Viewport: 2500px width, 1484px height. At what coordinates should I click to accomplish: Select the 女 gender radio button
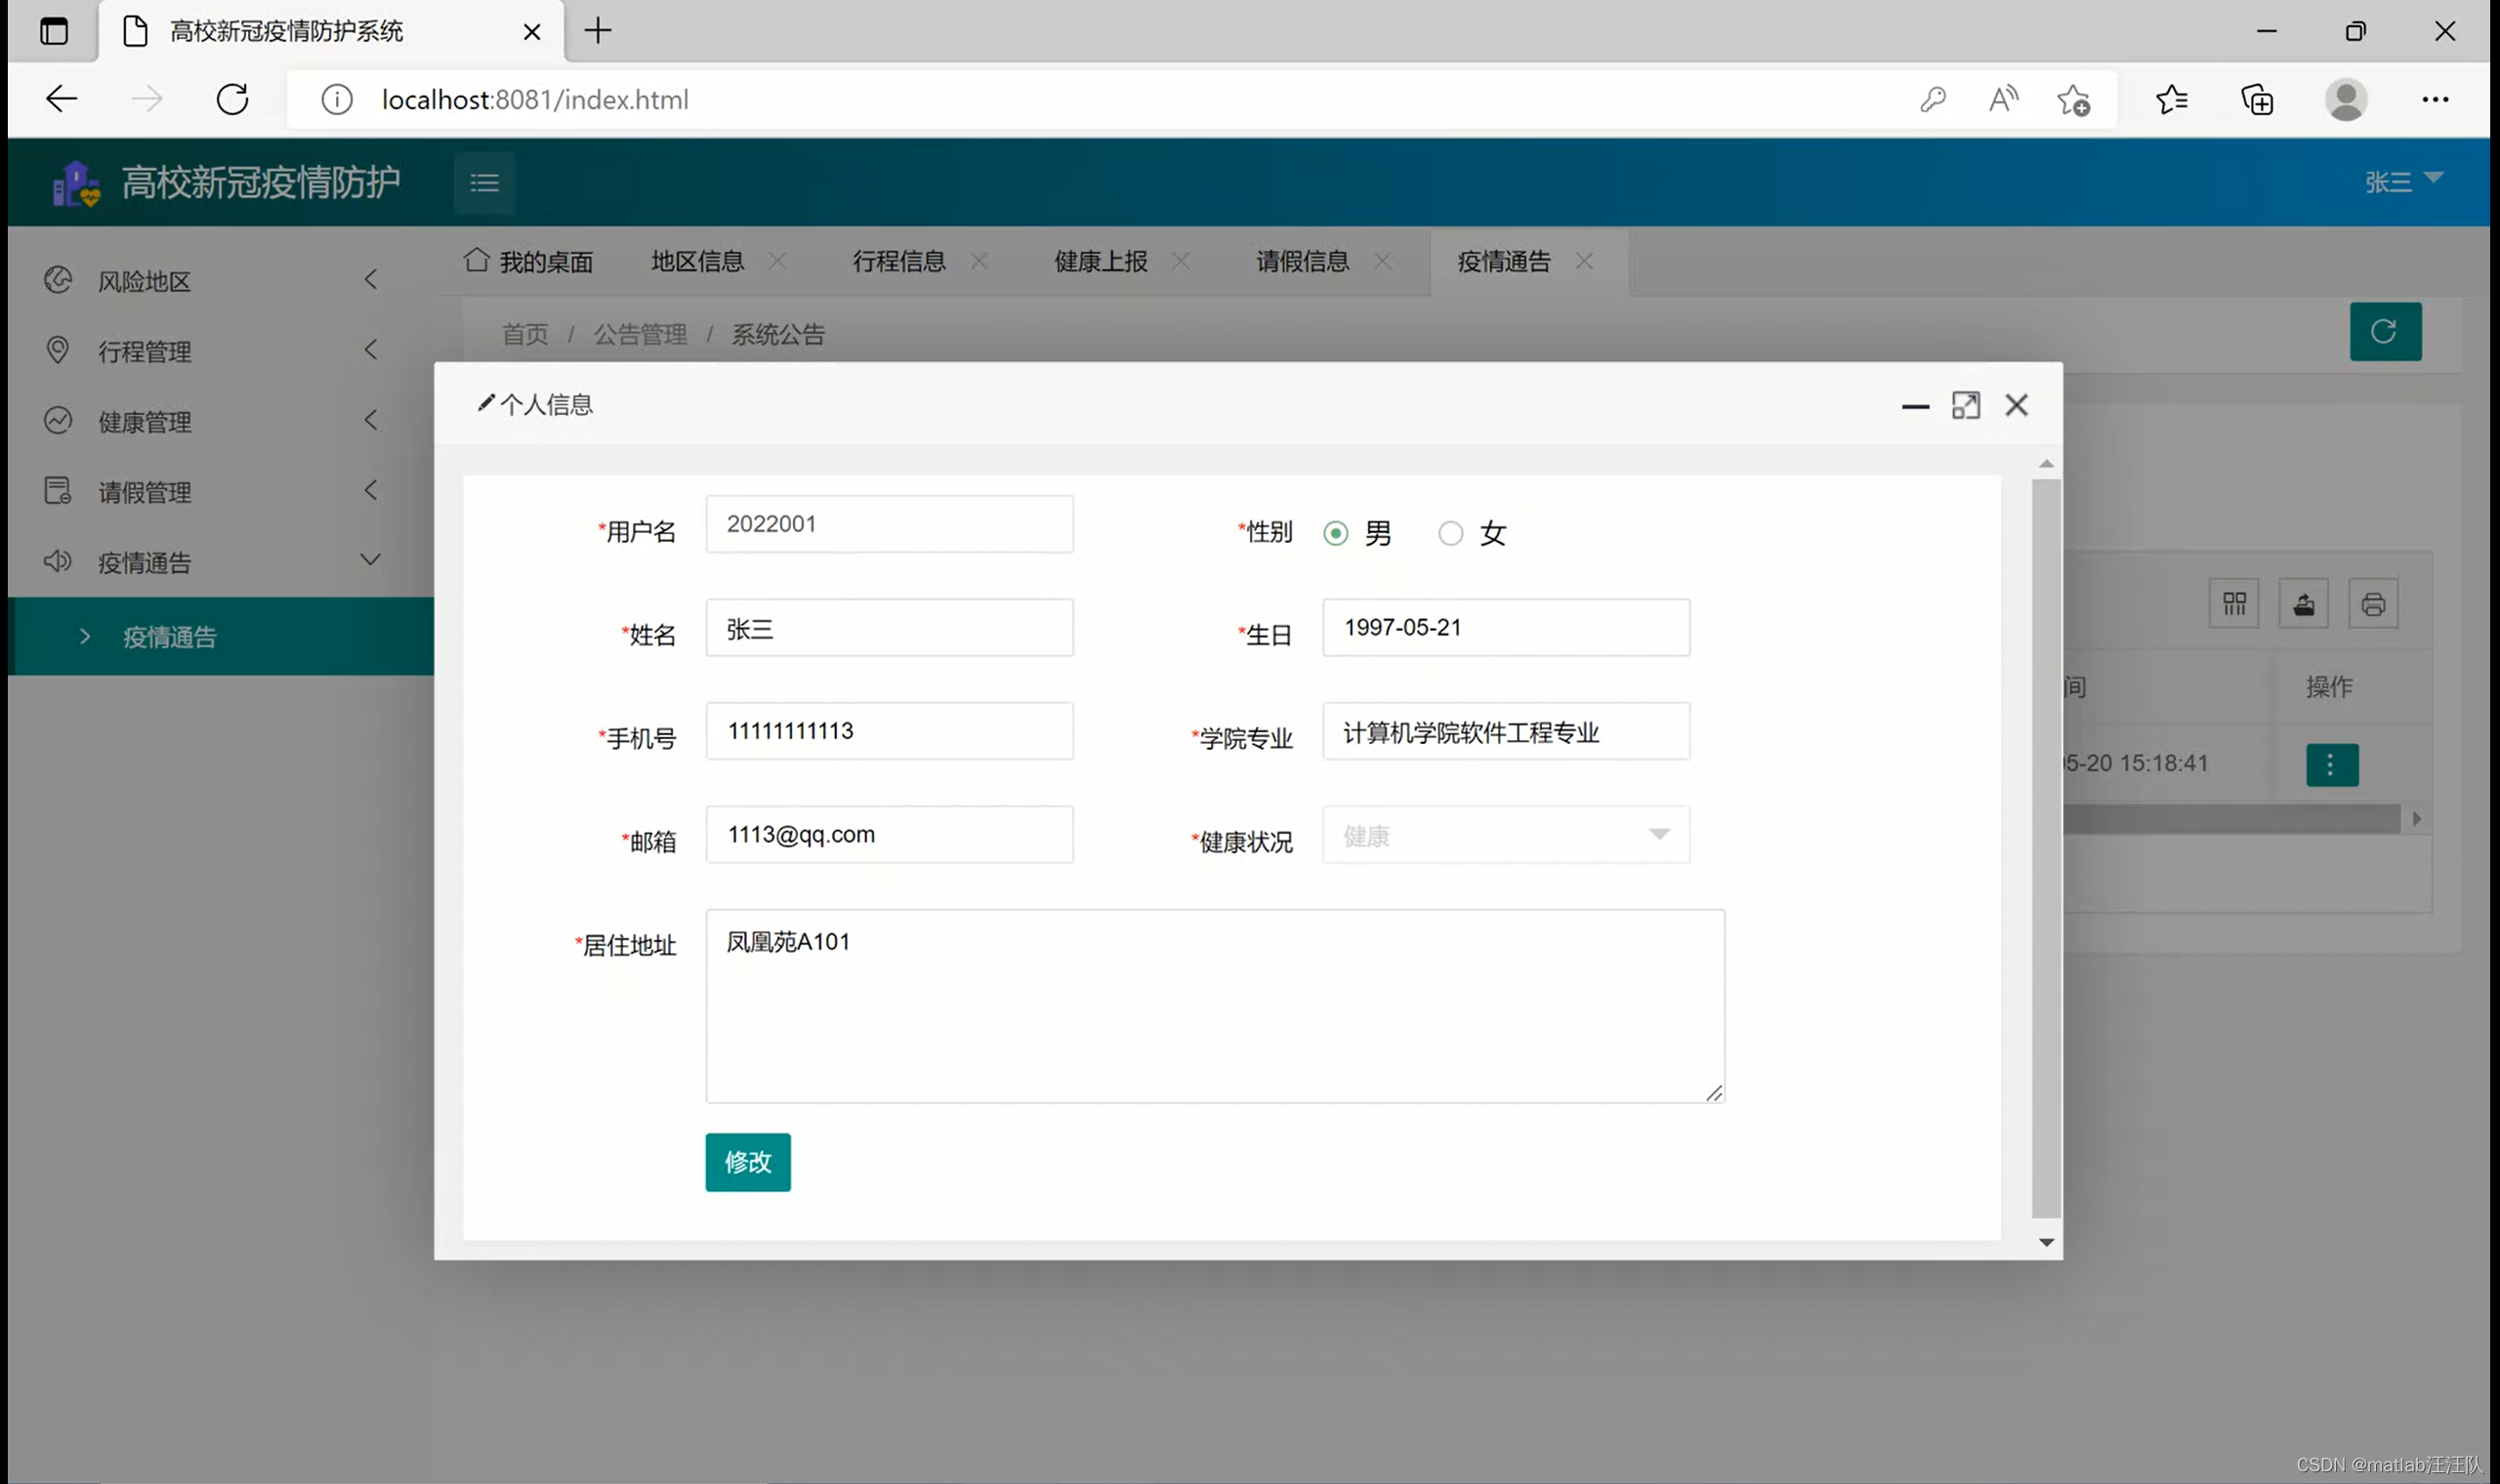1450,533
